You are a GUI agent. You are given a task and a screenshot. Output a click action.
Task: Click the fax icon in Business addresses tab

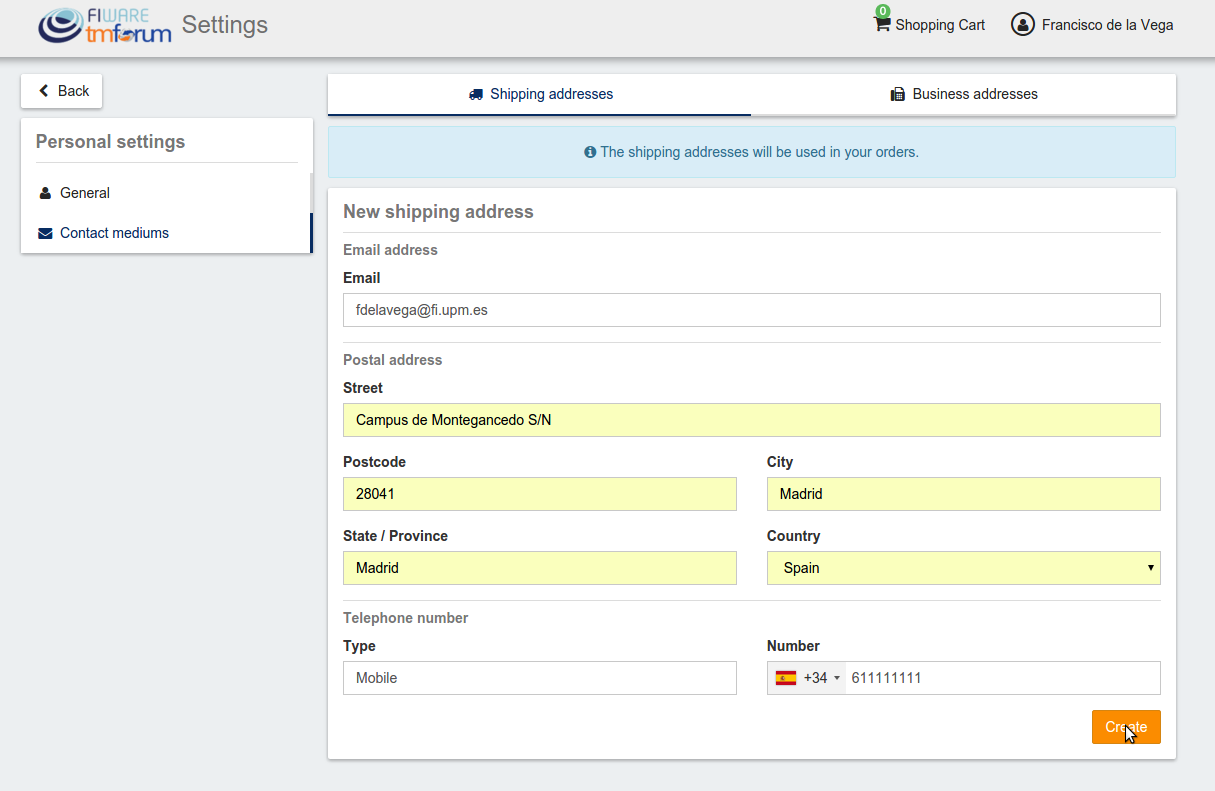[898, 94]
